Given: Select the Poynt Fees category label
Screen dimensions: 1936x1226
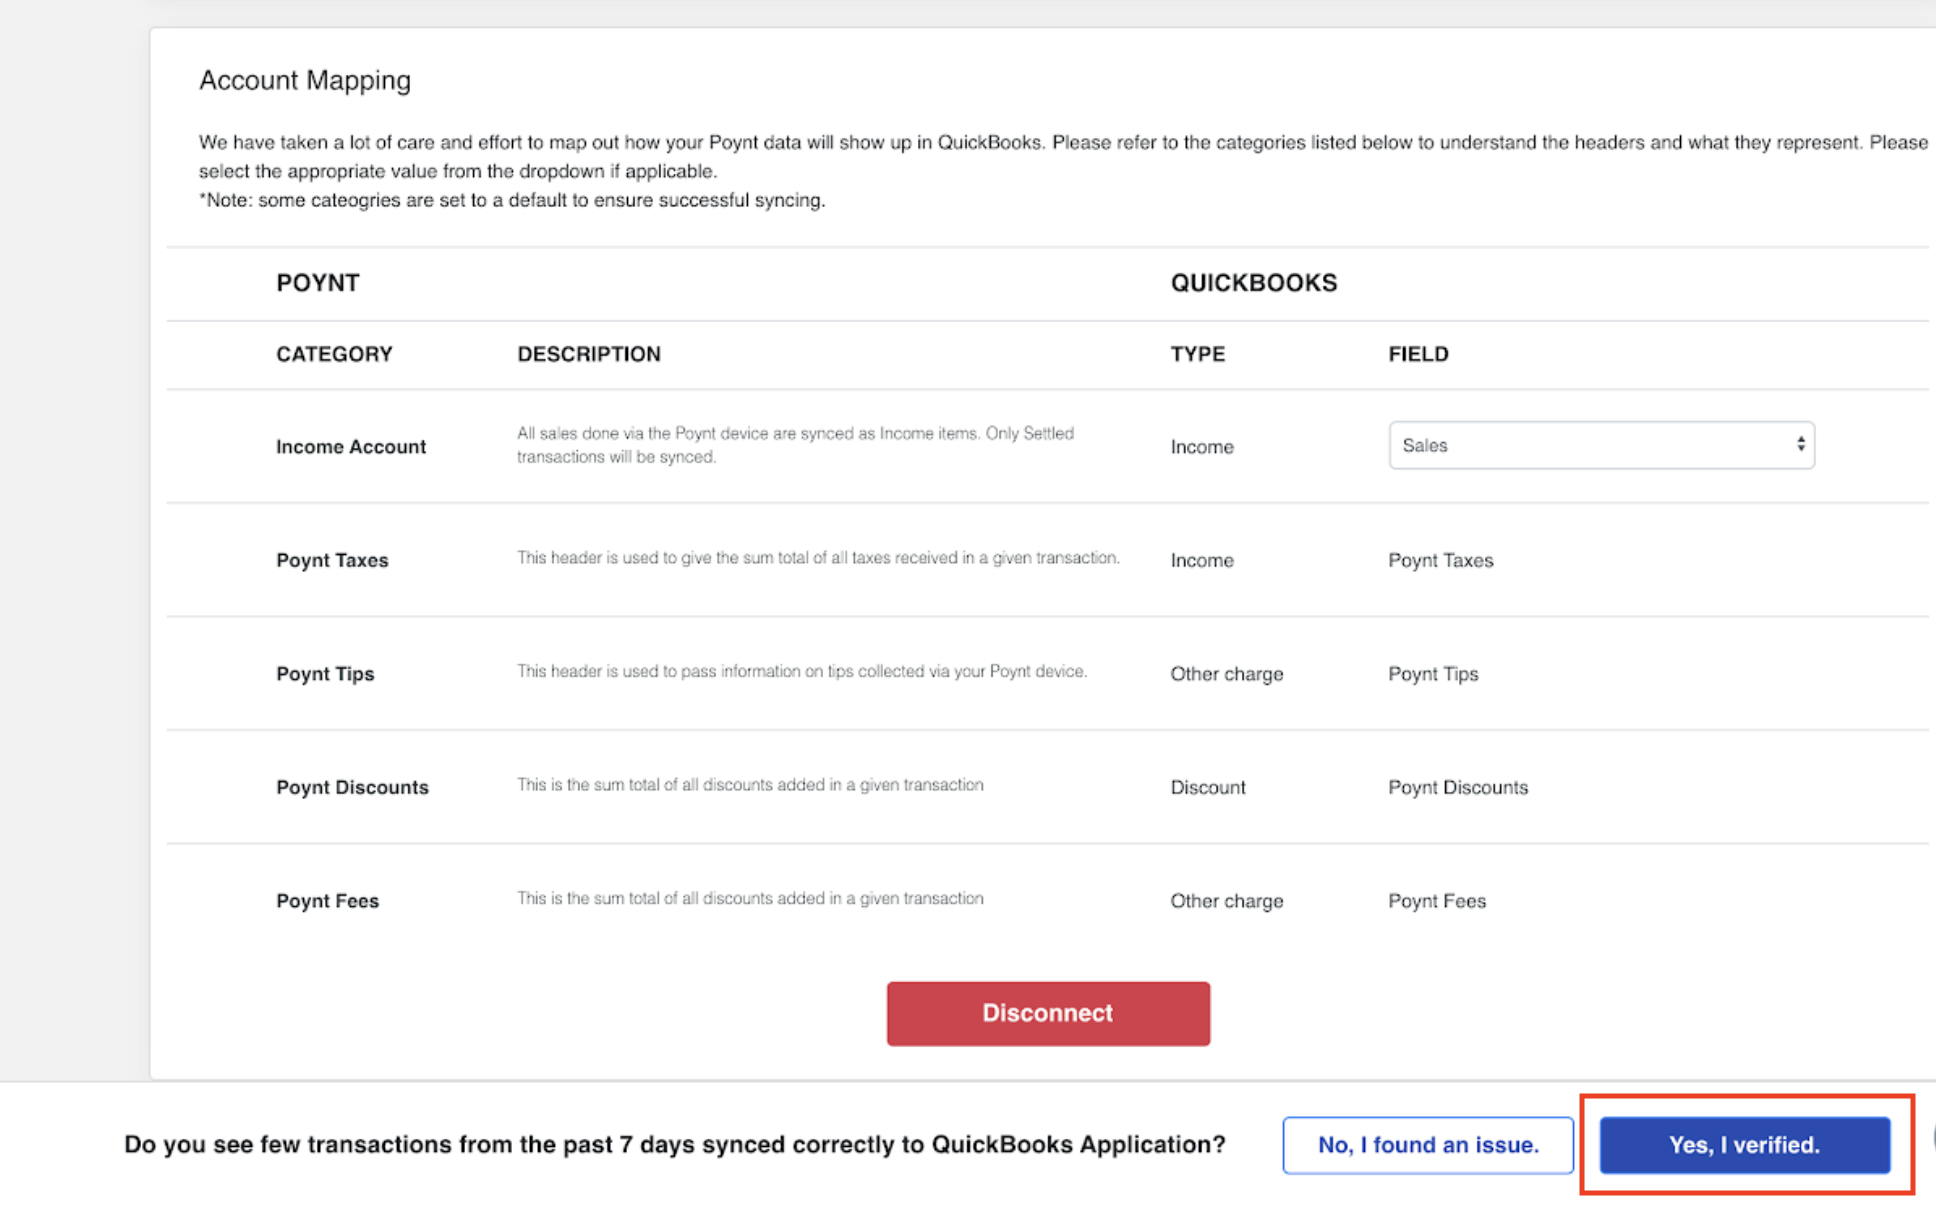Looking at the screenshot, I should [327, 901].
